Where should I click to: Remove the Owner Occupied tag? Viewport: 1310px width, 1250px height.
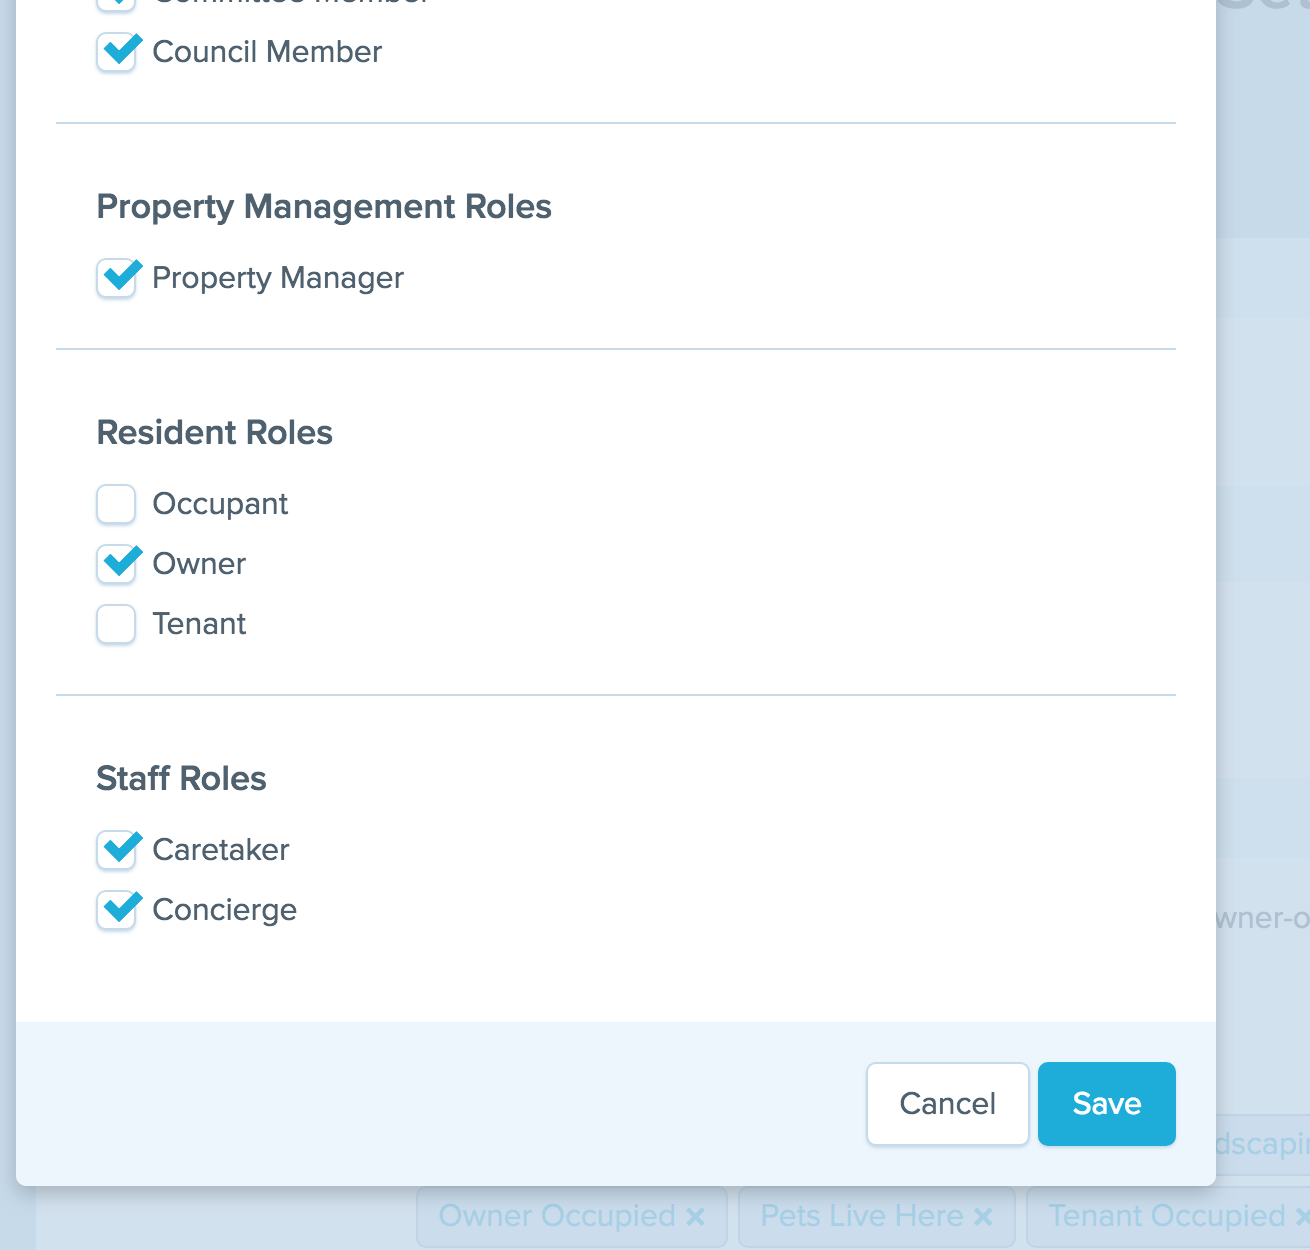coord(695,1217)
